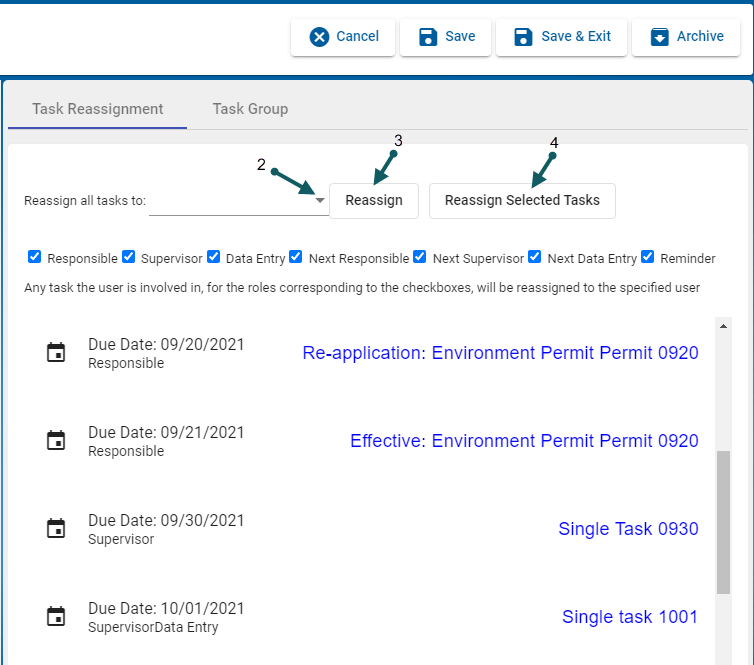Click the Cancel button's X icon
The width and height of the screenshot is (754, 665).
pos(319,37)
